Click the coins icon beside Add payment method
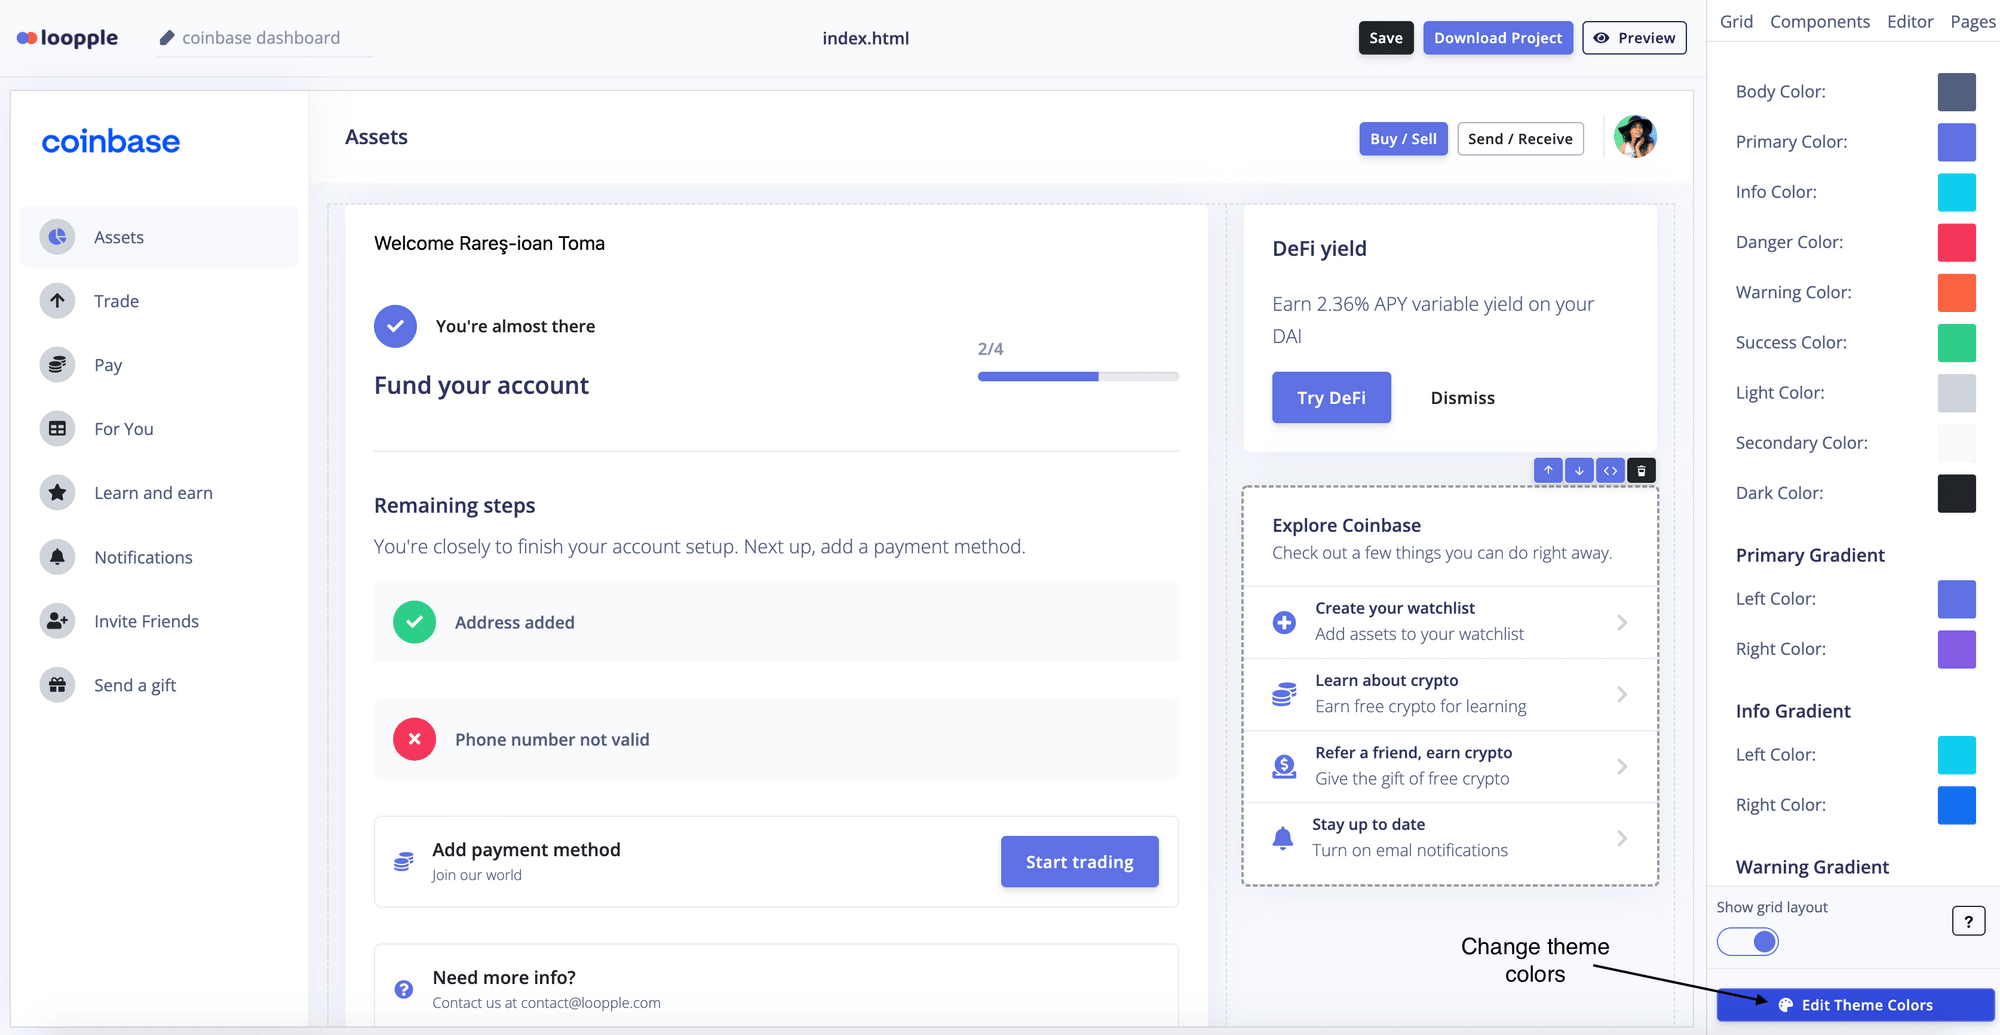 coord(404,861)
